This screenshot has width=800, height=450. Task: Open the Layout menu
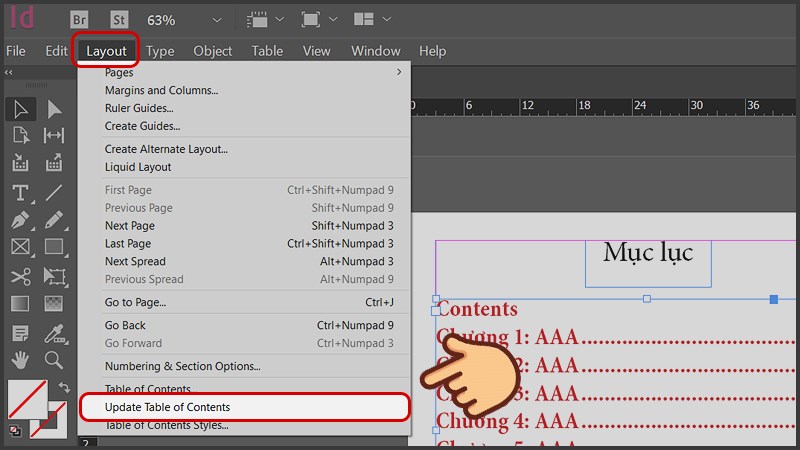(106, 51)
